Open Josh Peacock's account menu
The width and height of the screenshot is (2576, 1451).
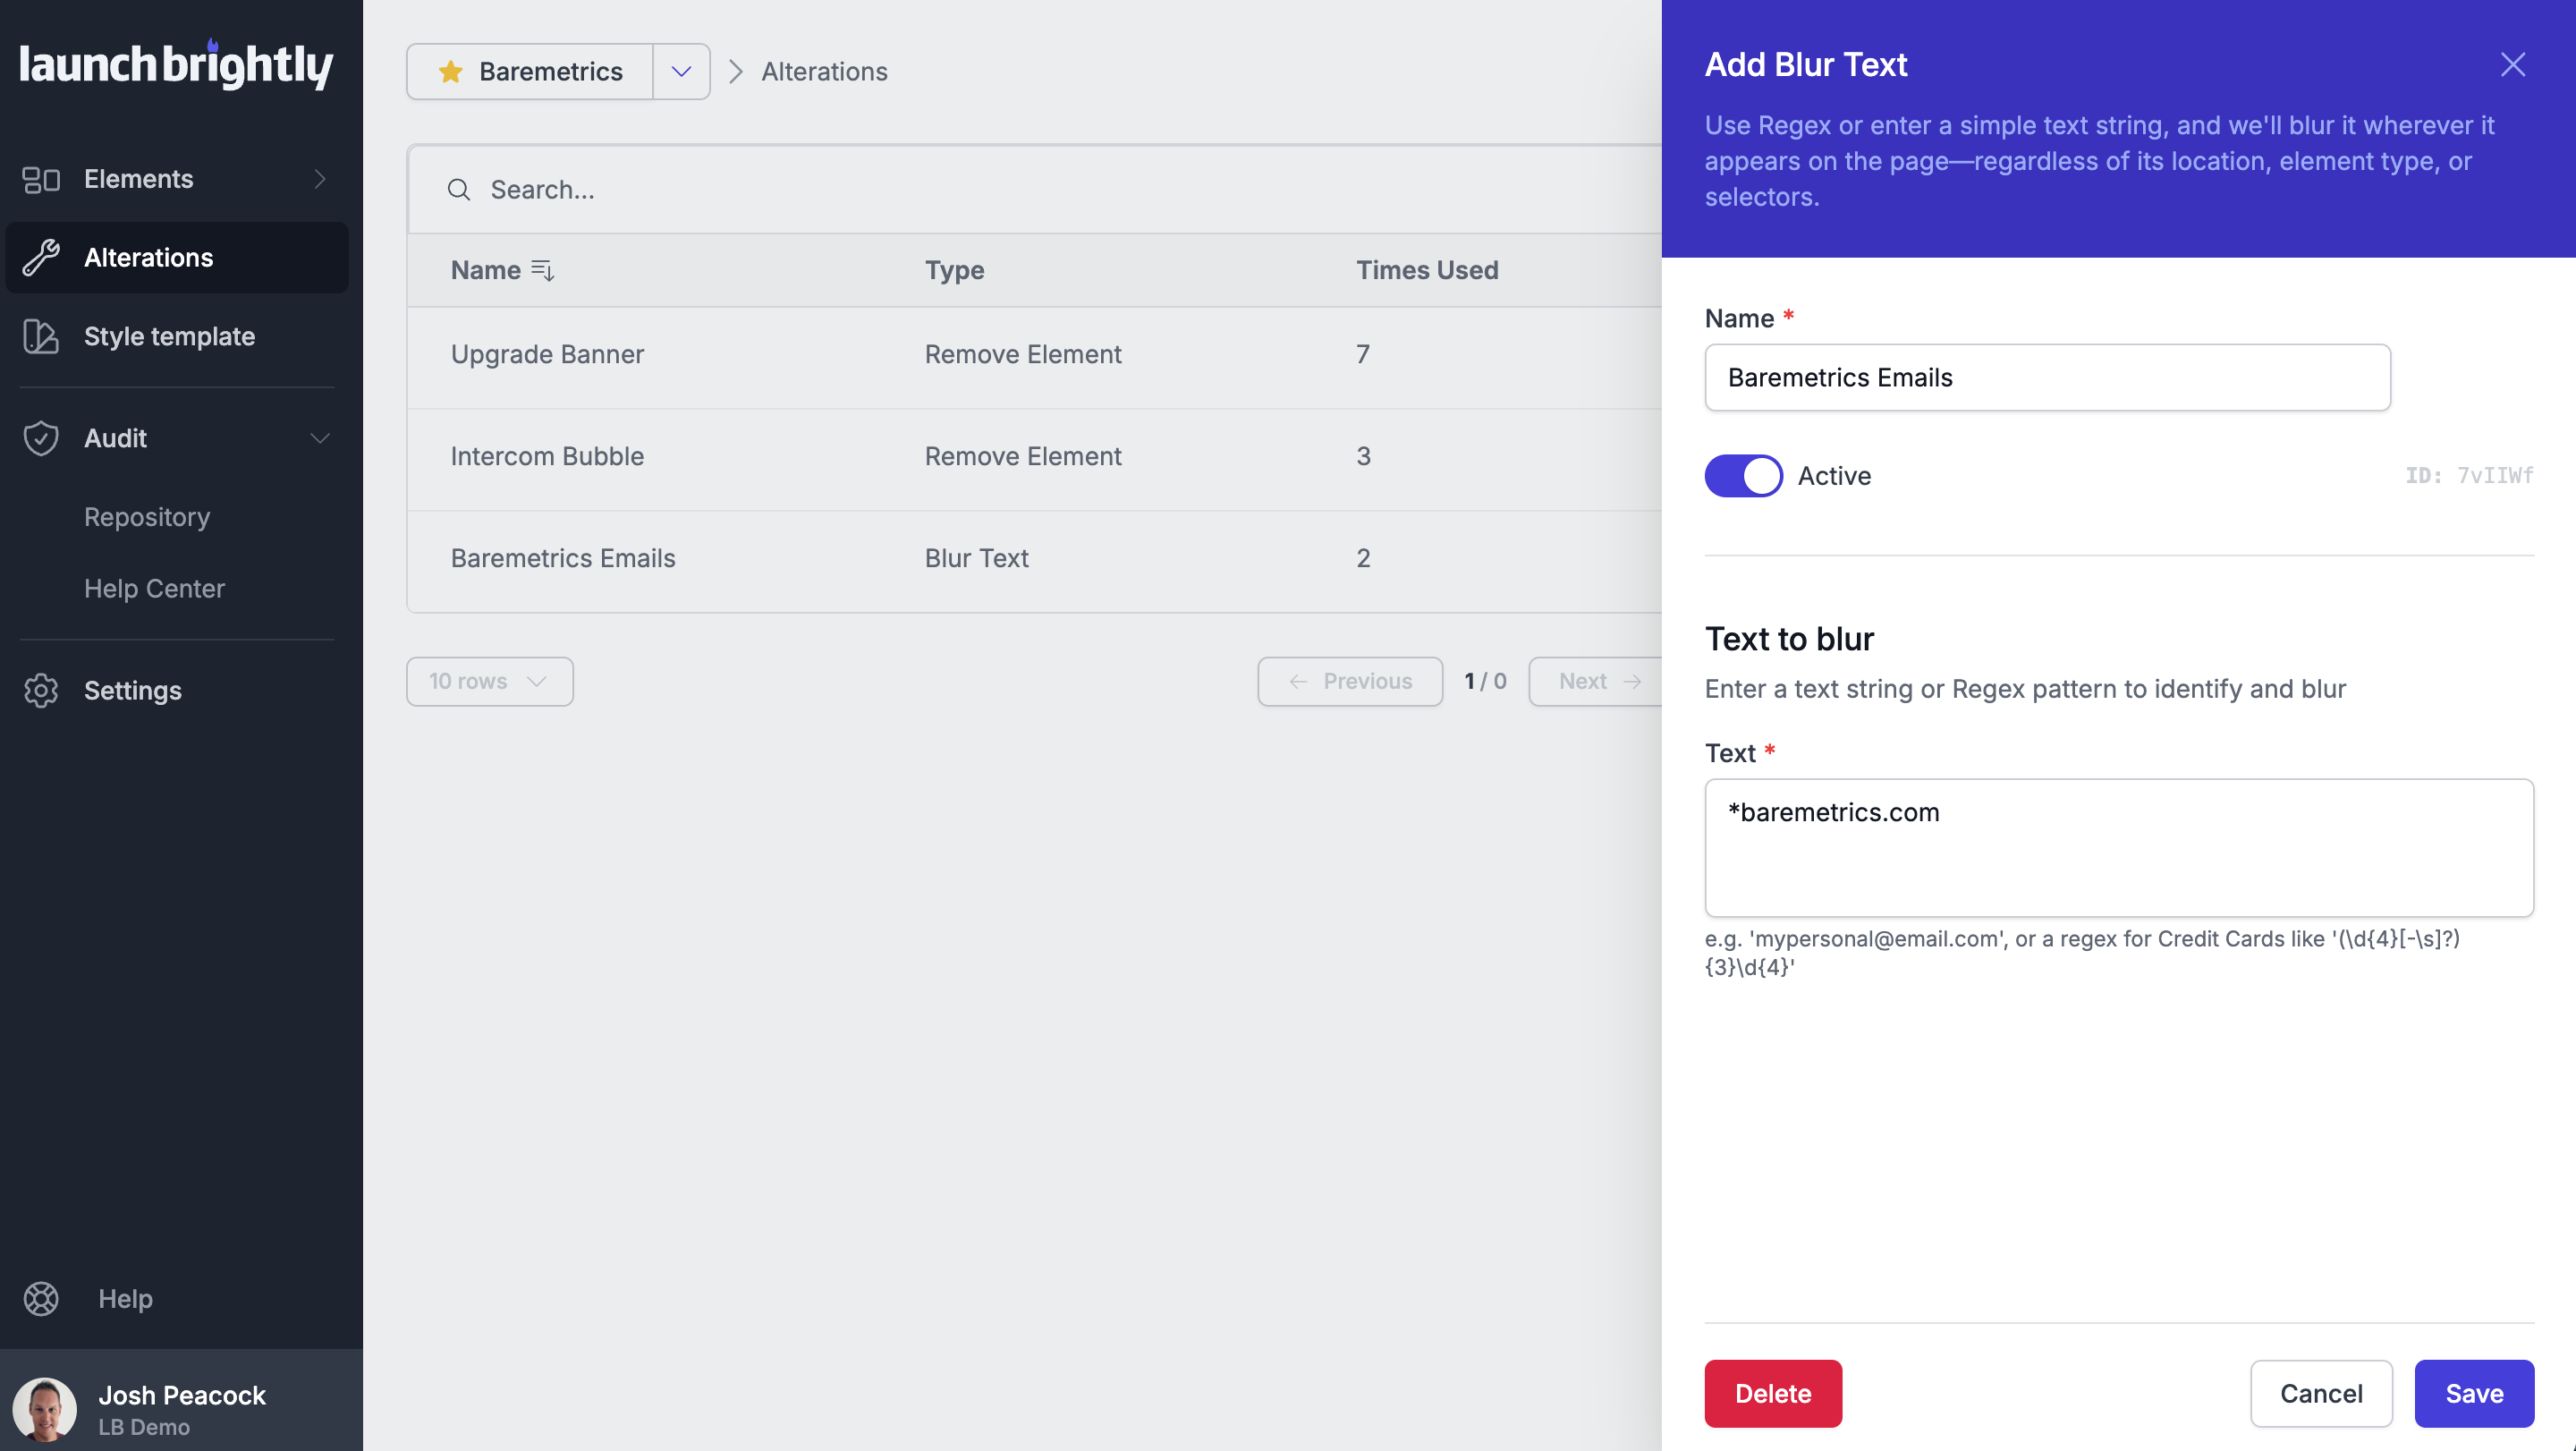pyautogui.click(x=181, y=1400)
